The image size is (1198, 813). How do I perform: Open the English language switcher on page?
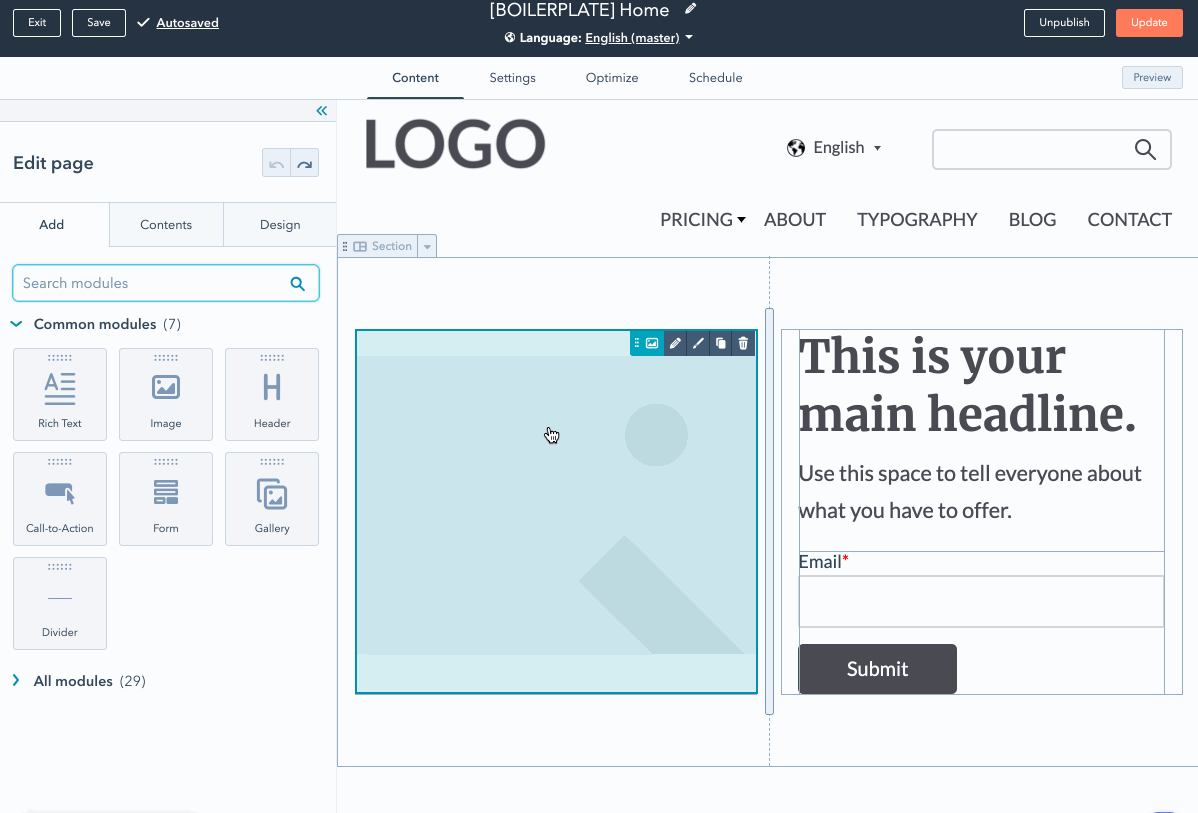tap(835, 148)
